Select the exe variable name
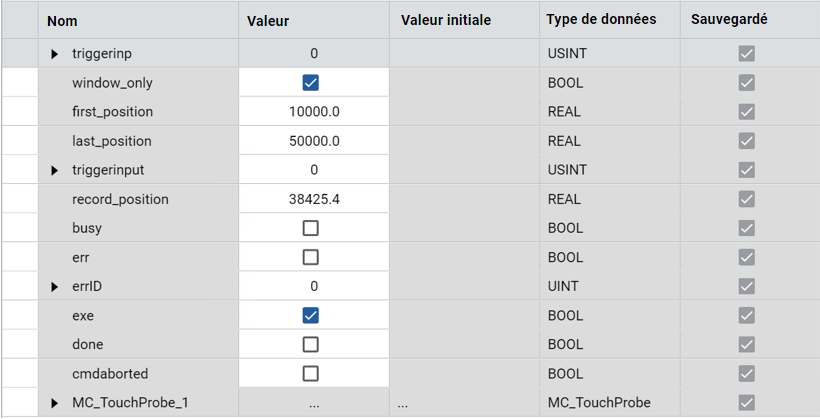The width and height of the screenshot is (820, 419). coord(83,316)
